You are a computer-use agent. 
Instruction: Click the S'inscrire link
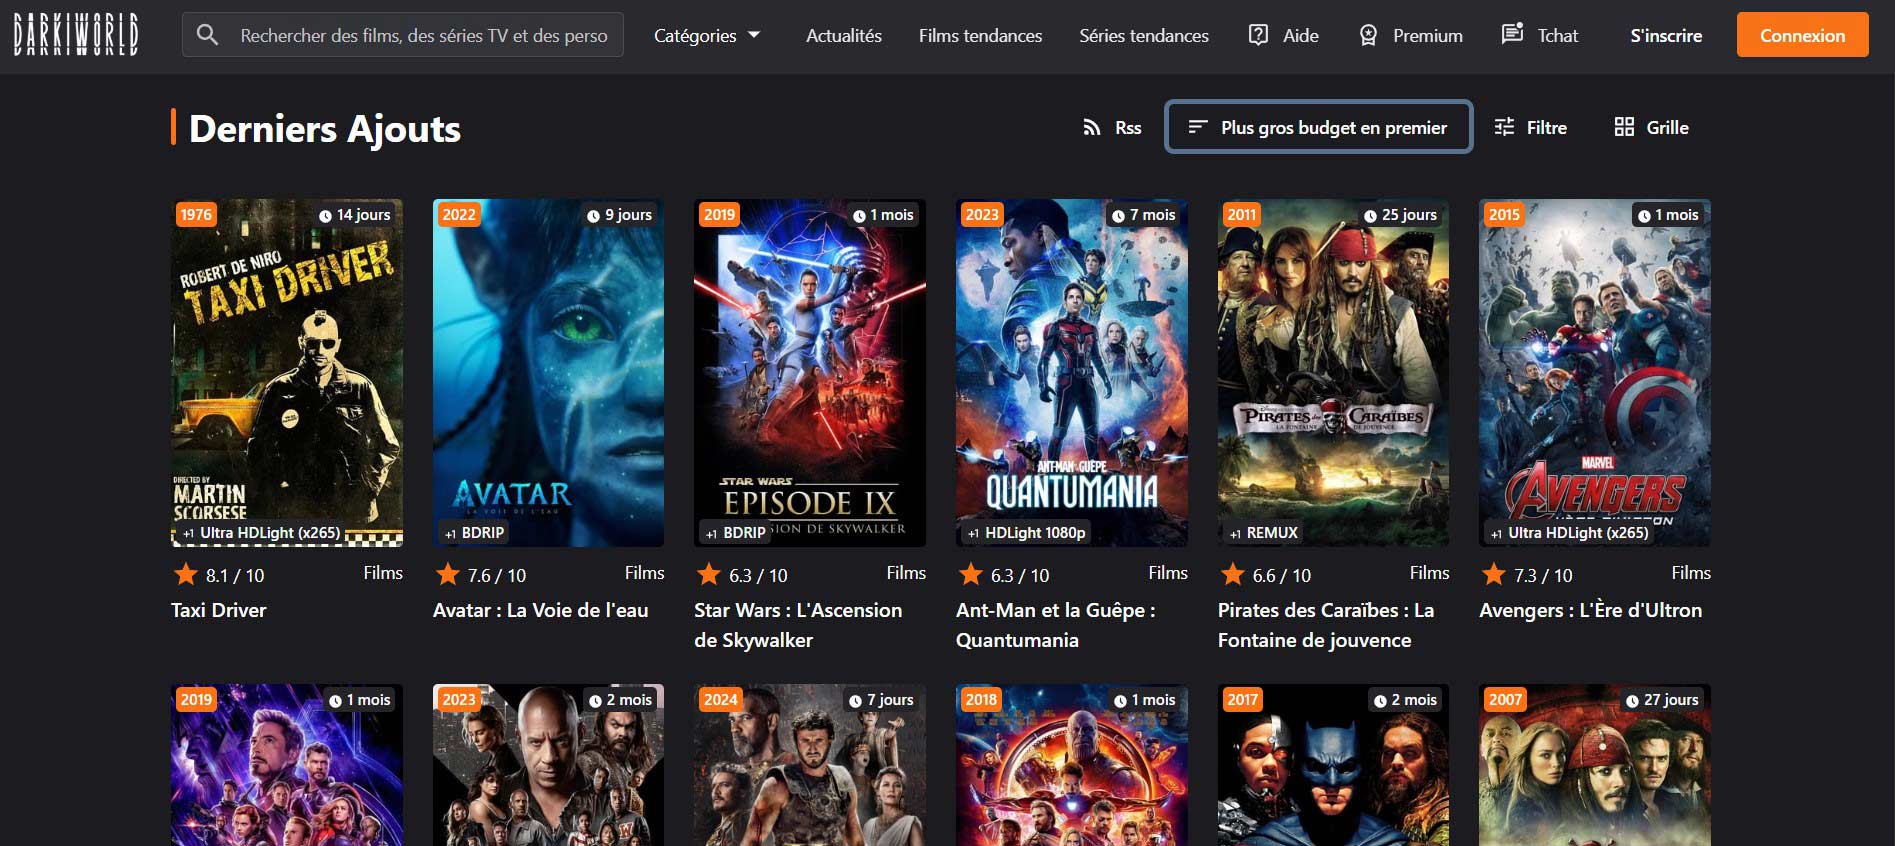pyautogui.click(x=1666, y=35)
